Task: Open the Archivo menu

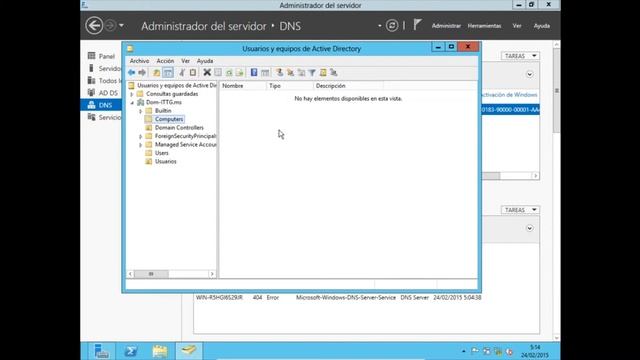Action: coord(139,61)
